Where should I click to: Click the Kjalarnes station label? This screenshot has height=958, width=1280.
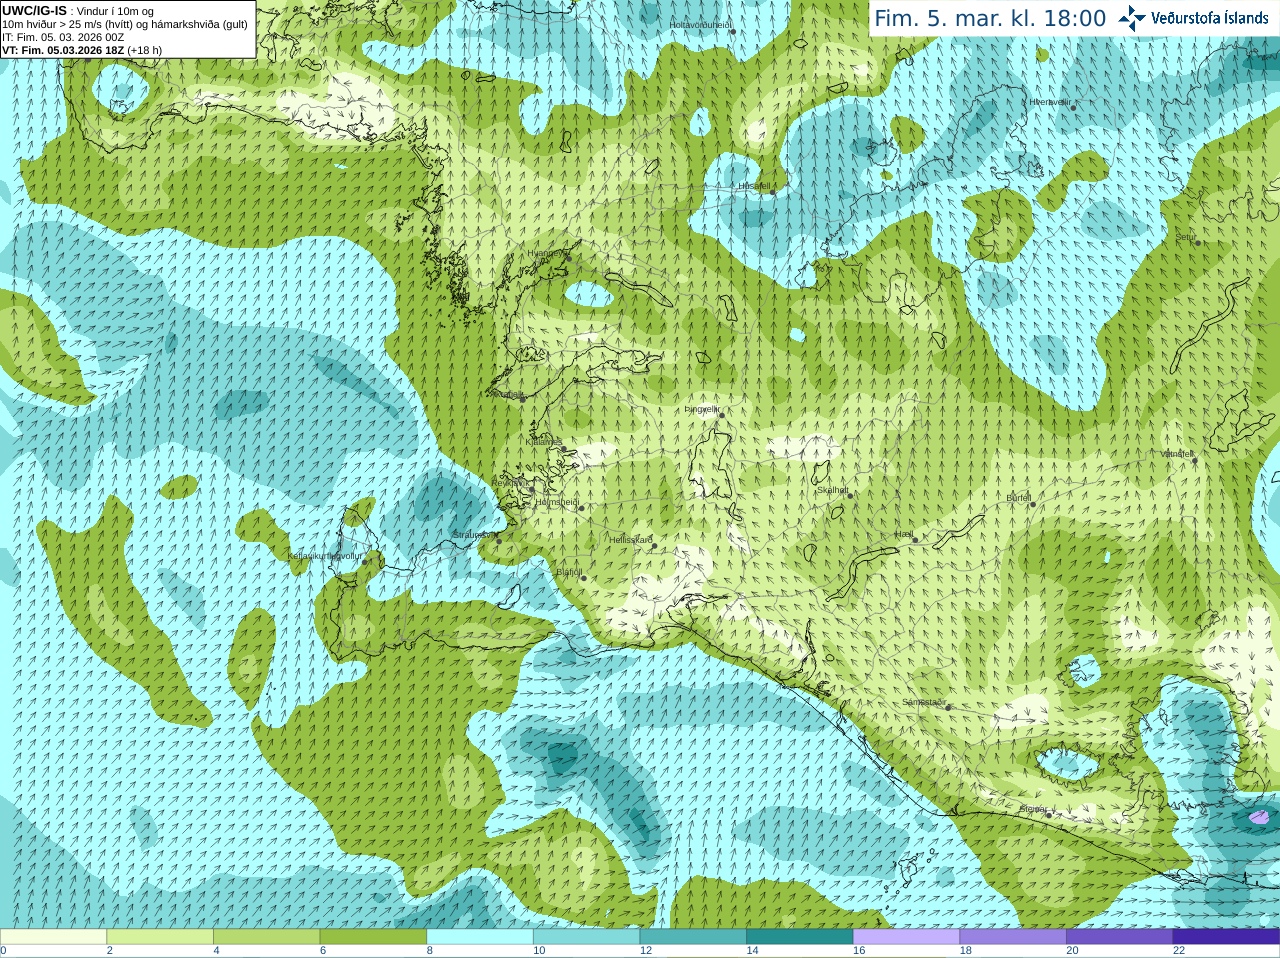point(544,442)
